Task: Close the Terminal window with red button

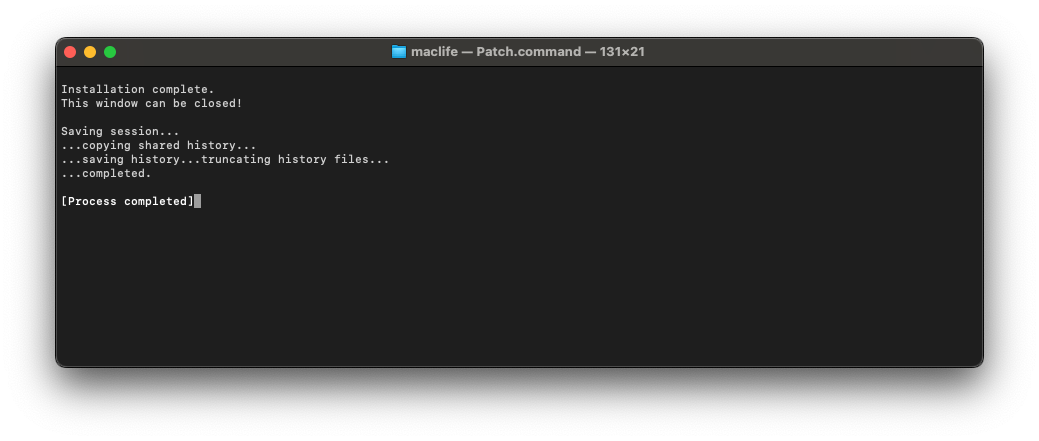Action: pyautogui.click(x=70, y=52)
